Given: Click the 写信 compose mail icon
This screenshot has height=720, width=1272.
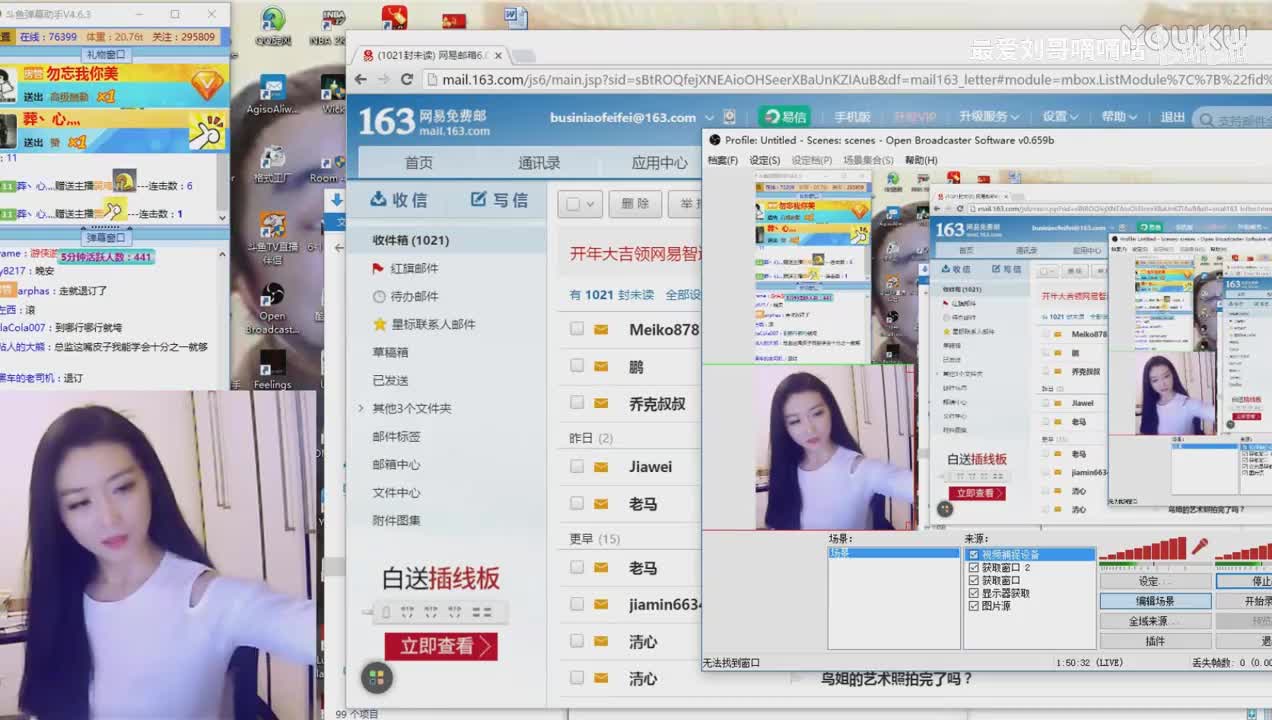Looking at the screenshot, I should (x=479, y=199).
